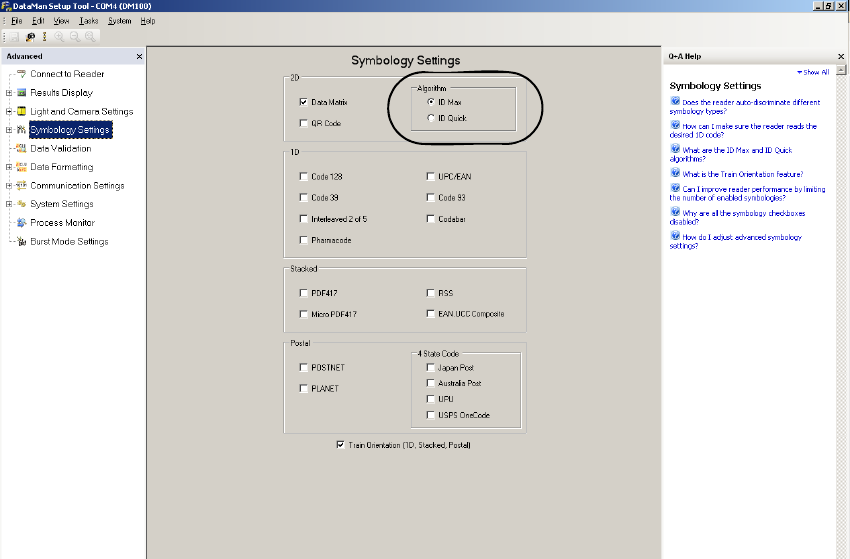
Task: Open help link about disabled symbology checkboxes
Action: (737, 217)
